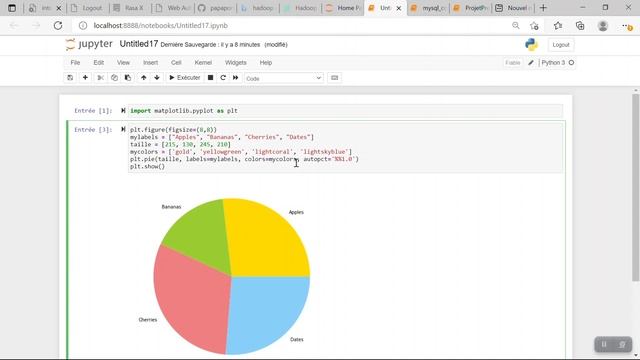The width and height of the screenshot is (640, 360).
Task: Open the browser Favorites list icon
Action: click(558, 25)
